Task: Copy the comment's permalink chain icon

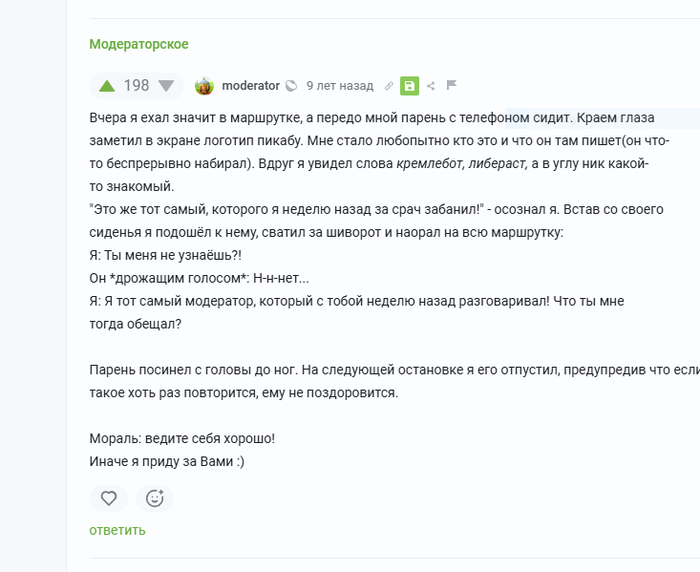Action: point(389,86)
